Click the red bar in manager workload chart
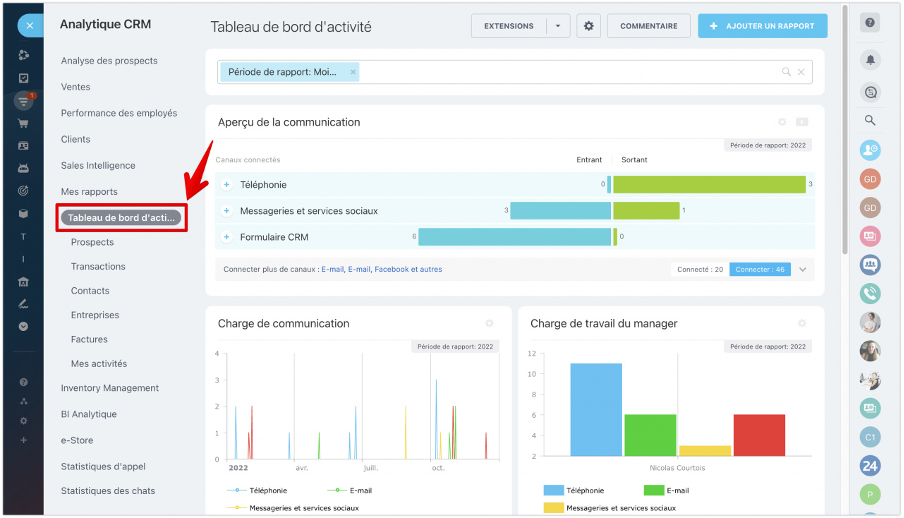 tap(759, 435)
